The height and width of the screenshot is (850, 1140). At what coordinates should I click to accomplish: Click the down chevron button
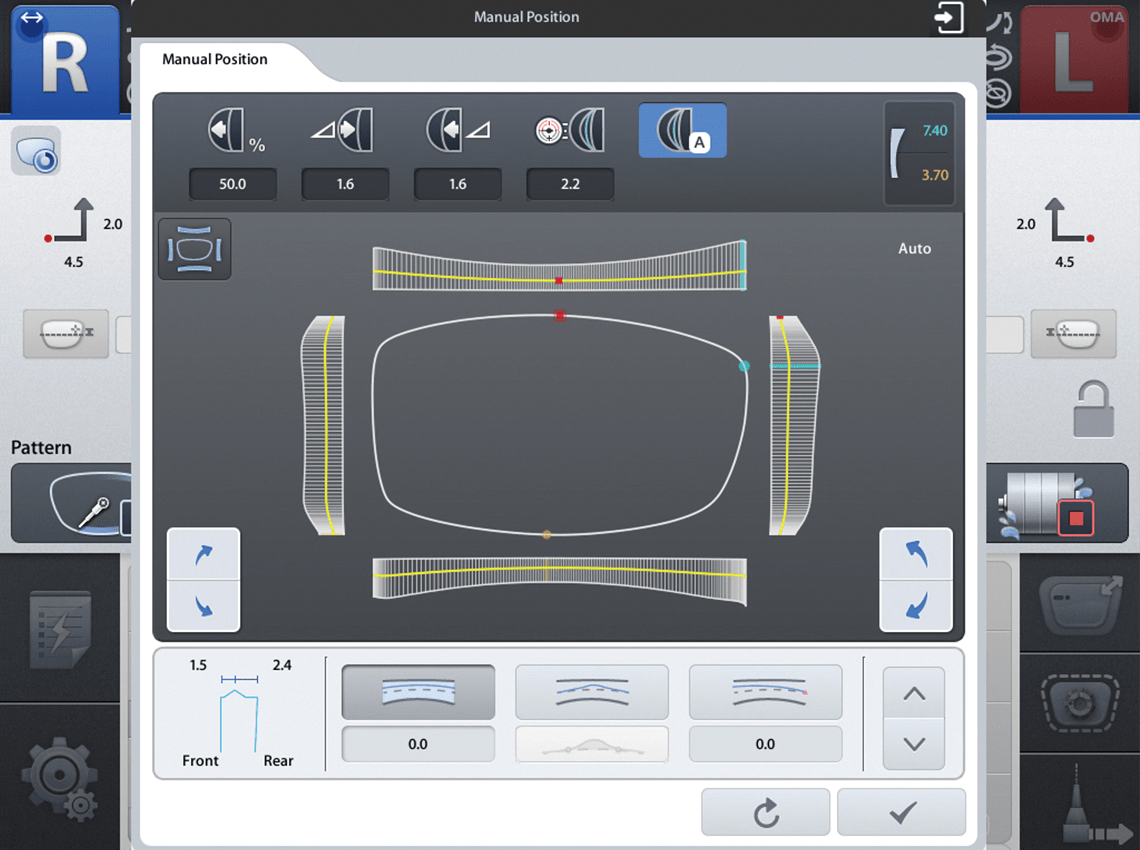point(914,744)
